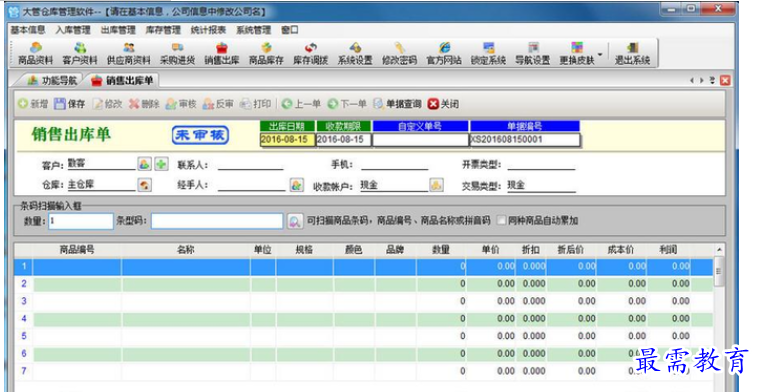The height and width of the screenshot is (392, 757).
Task: Open the 交易类型 field showing 现金
Action: tap(541, 185)
